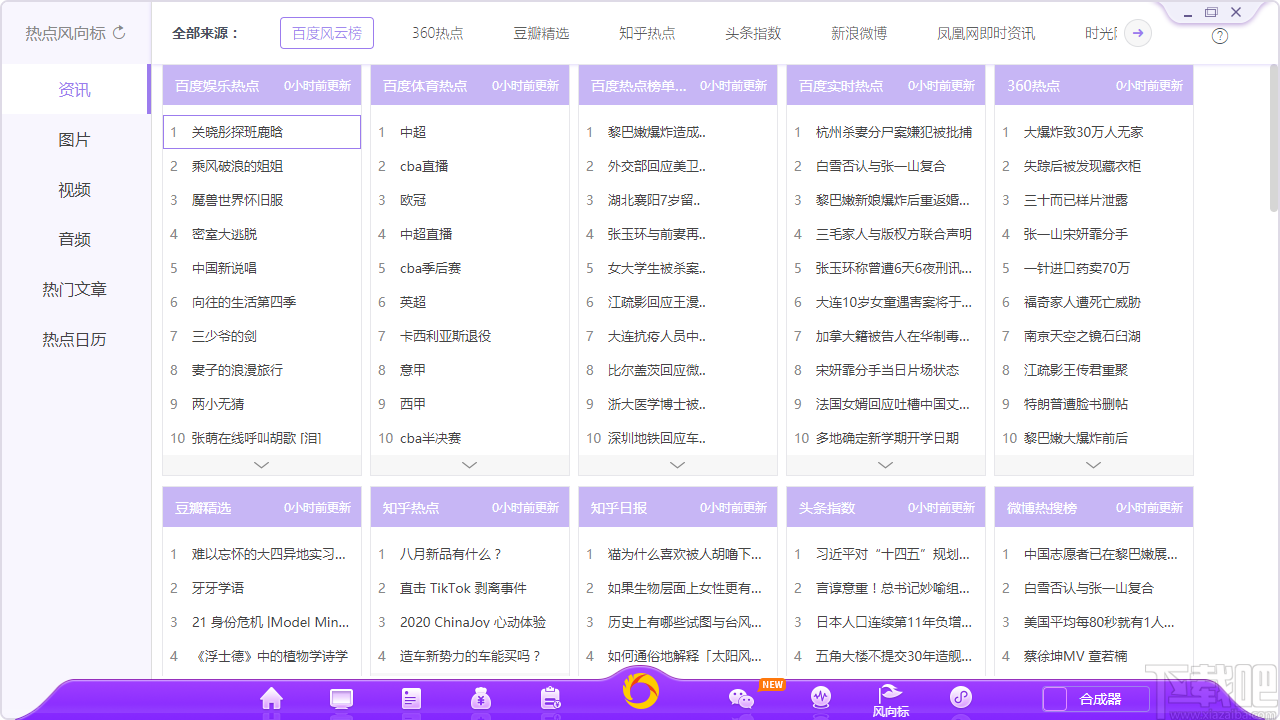Viewport: 1280px width, 720px height.
Task: Open the 热门文章 sidebar section
Action: click(x=75, y=289)
